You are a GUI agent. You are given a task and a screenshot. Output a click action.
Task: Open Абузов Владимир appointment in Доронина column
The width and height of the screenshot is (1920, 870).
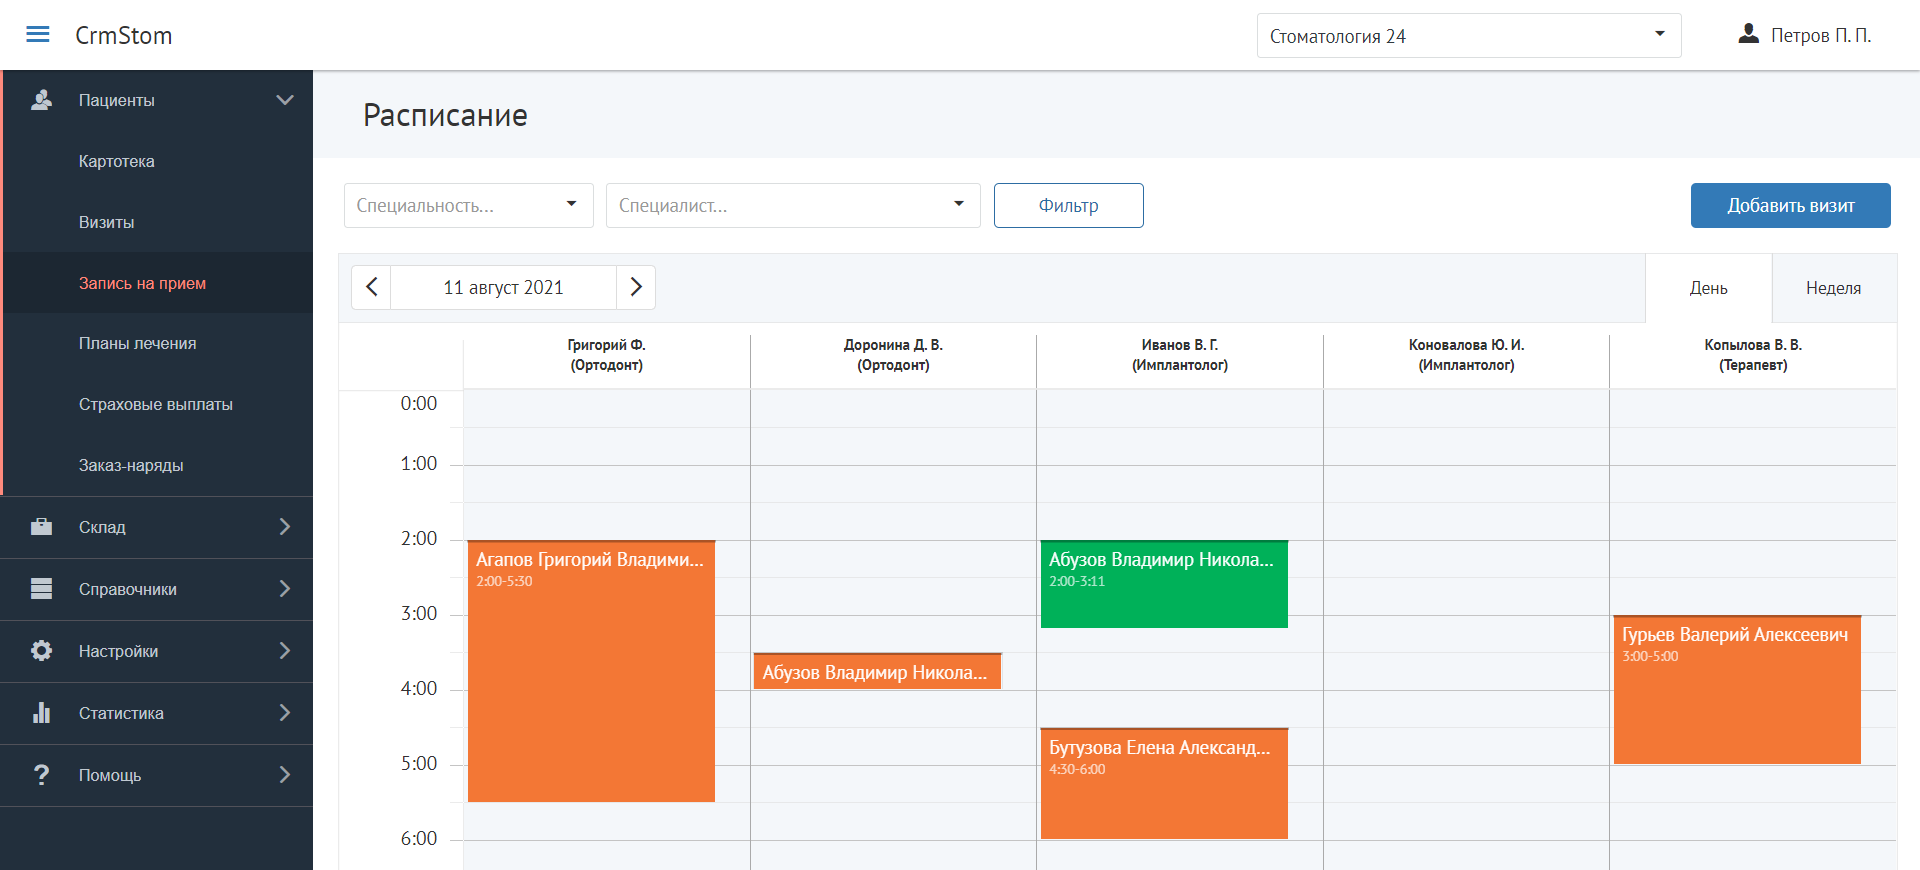877,671
